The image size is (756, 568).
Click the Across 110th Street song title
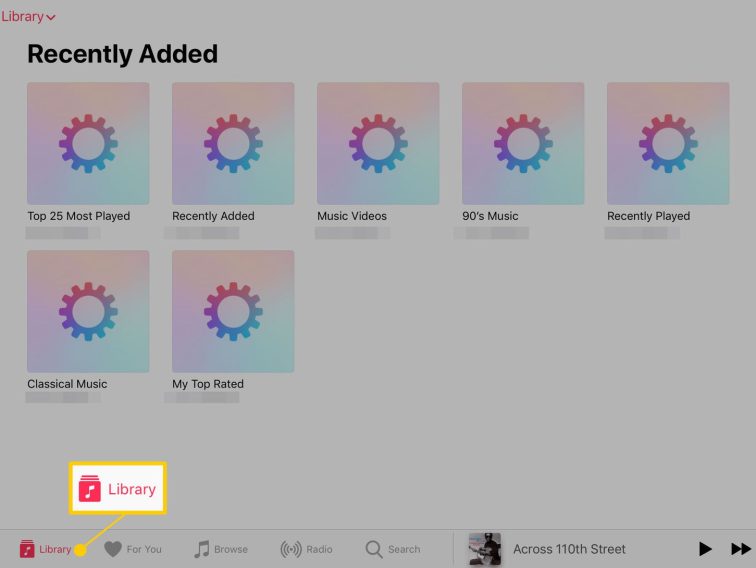(x=569, y=549)
